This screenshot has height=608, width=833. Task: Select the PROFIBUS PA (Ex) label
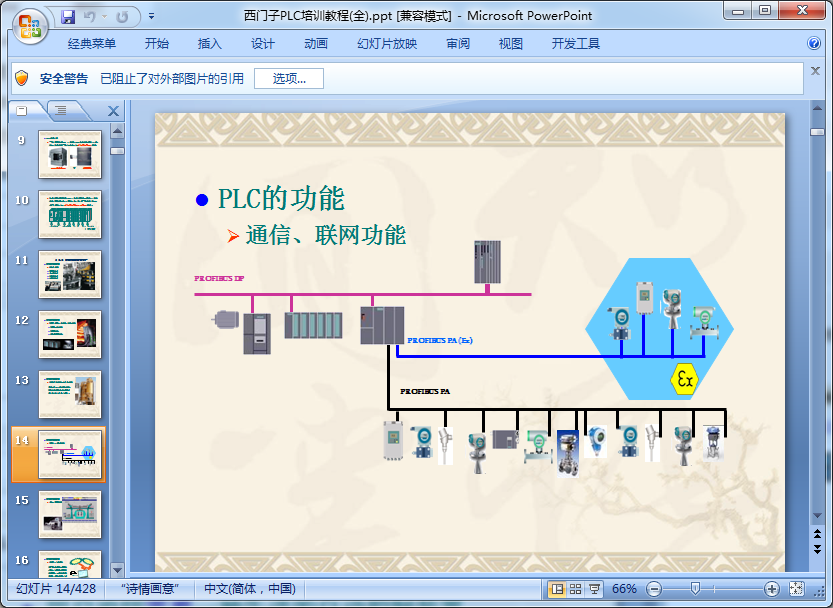point(440,340)
